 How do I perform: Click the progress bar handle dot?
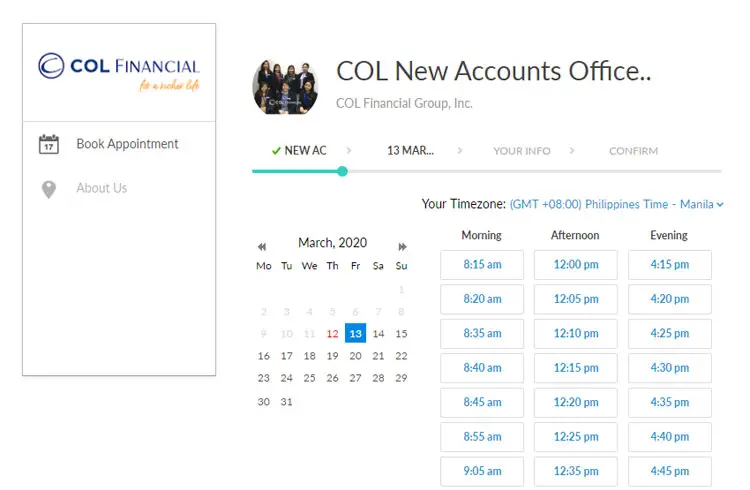(x=342, y=171)
